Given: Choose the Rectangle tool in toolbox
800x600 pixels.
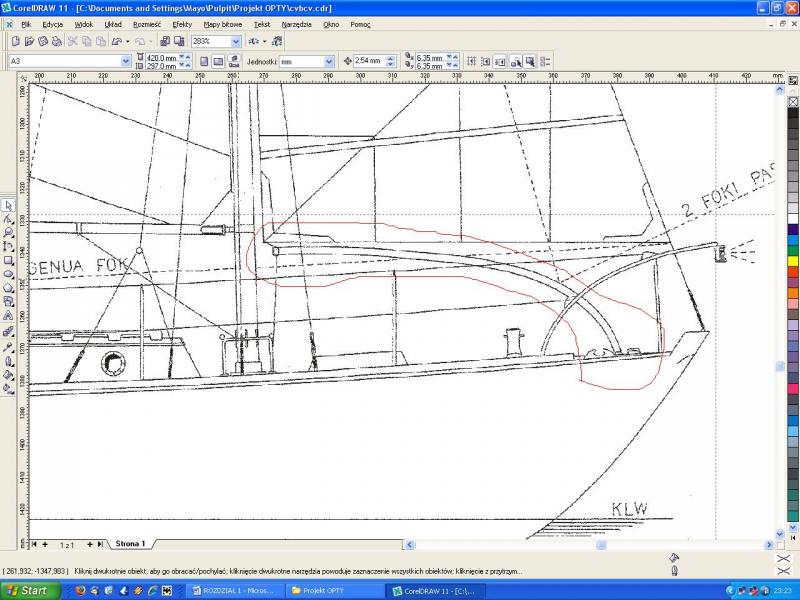Looking at the screenshot, I should (x=8, y=260).
